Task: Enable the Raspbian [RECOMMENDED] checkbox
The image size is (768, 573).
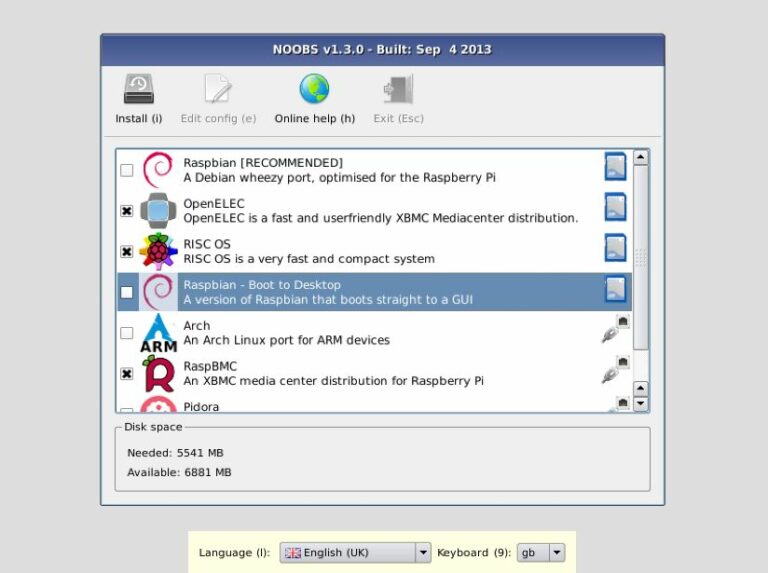Action: tap(127, 171)
